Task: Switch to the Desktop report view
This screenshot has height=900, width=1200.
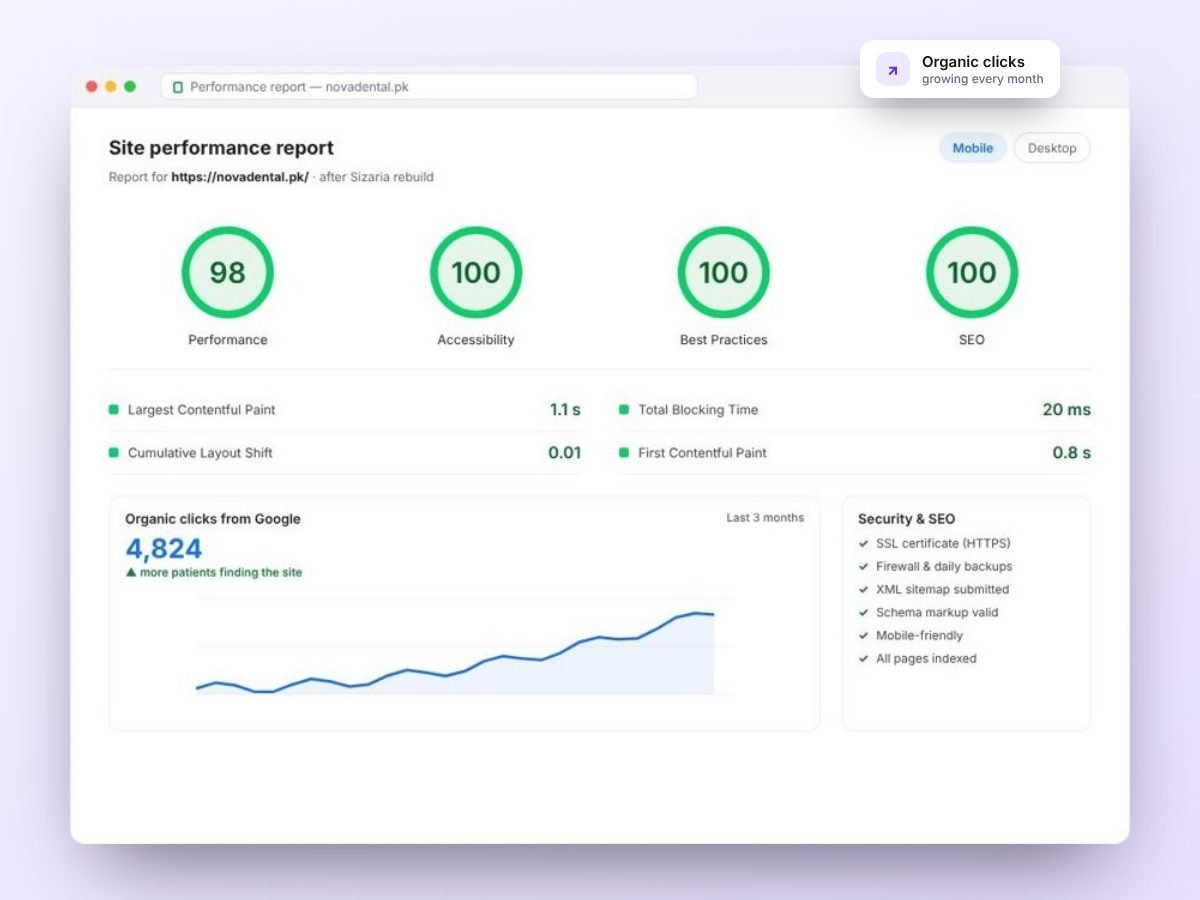Action: (x=1052, y=148)
